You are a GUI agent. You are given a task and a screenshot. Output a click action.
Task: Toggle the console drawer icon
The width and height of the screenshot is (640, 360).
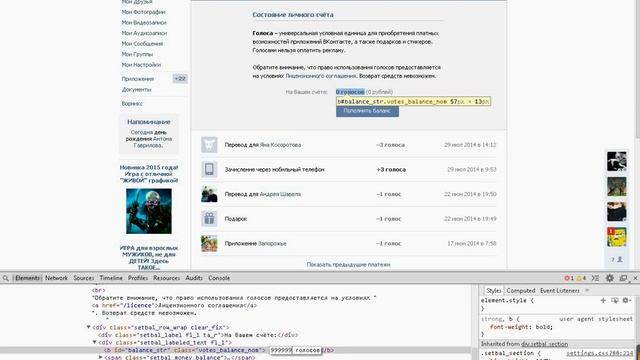[595, 278]
